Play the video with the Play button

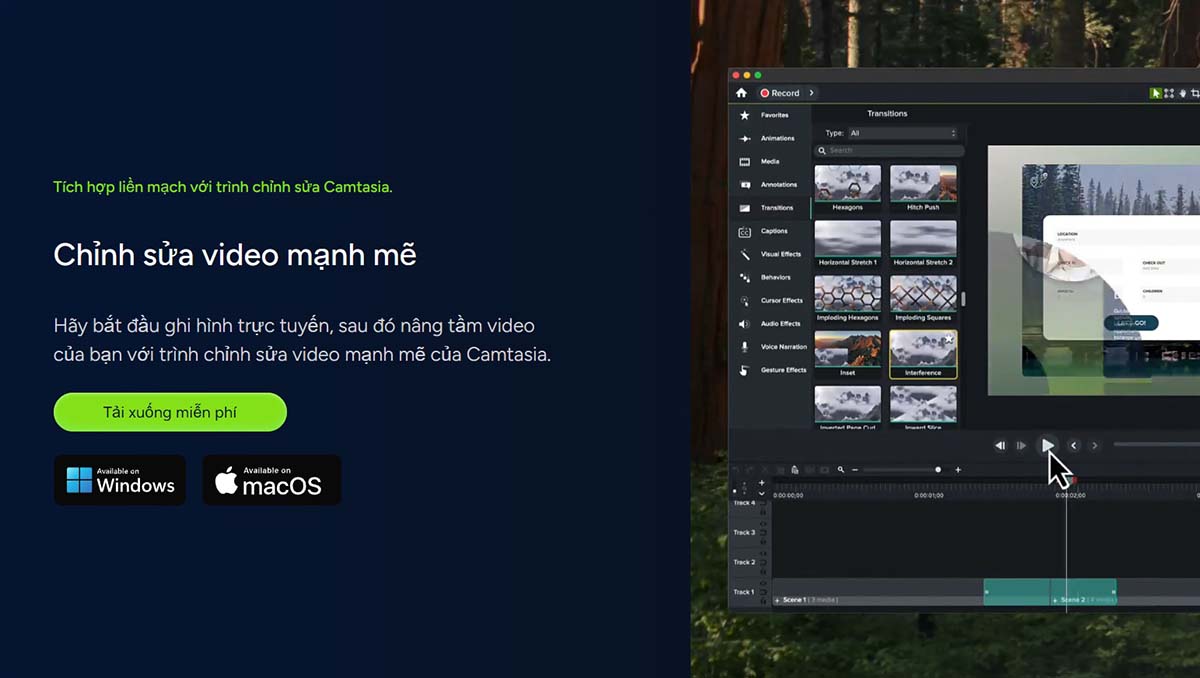pyautogui.click(x=1047, y=445)
